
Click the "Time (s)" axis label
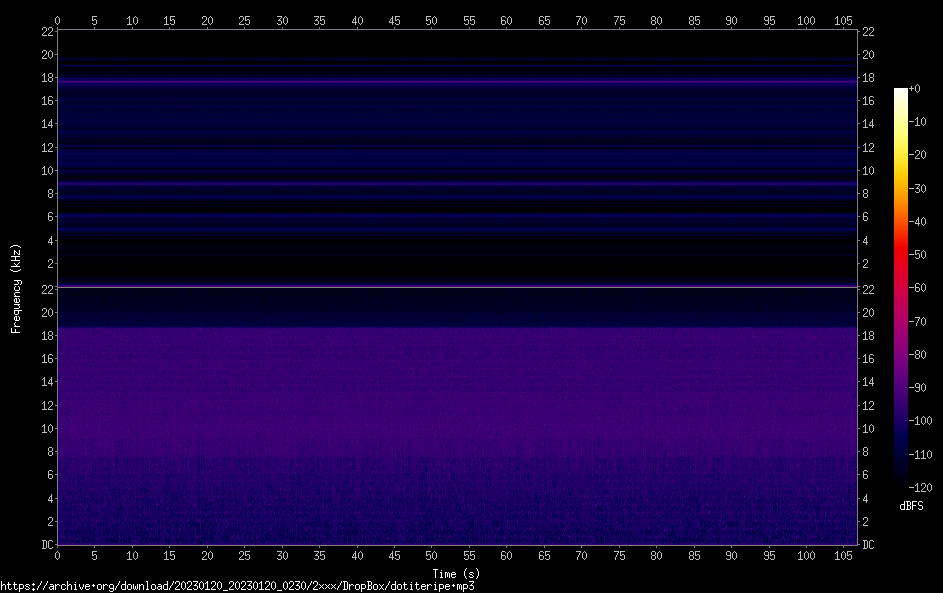pos(456,573)
